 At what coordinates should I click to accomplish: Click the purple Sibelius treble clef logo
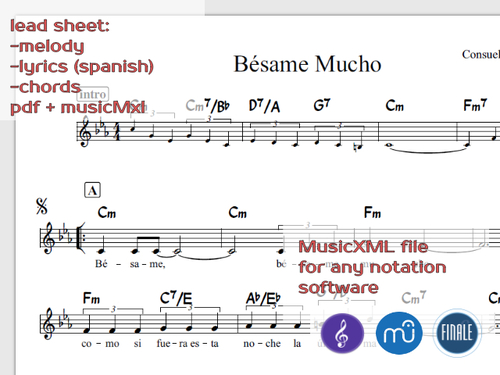pyautogui.click(x=342, y=333)
